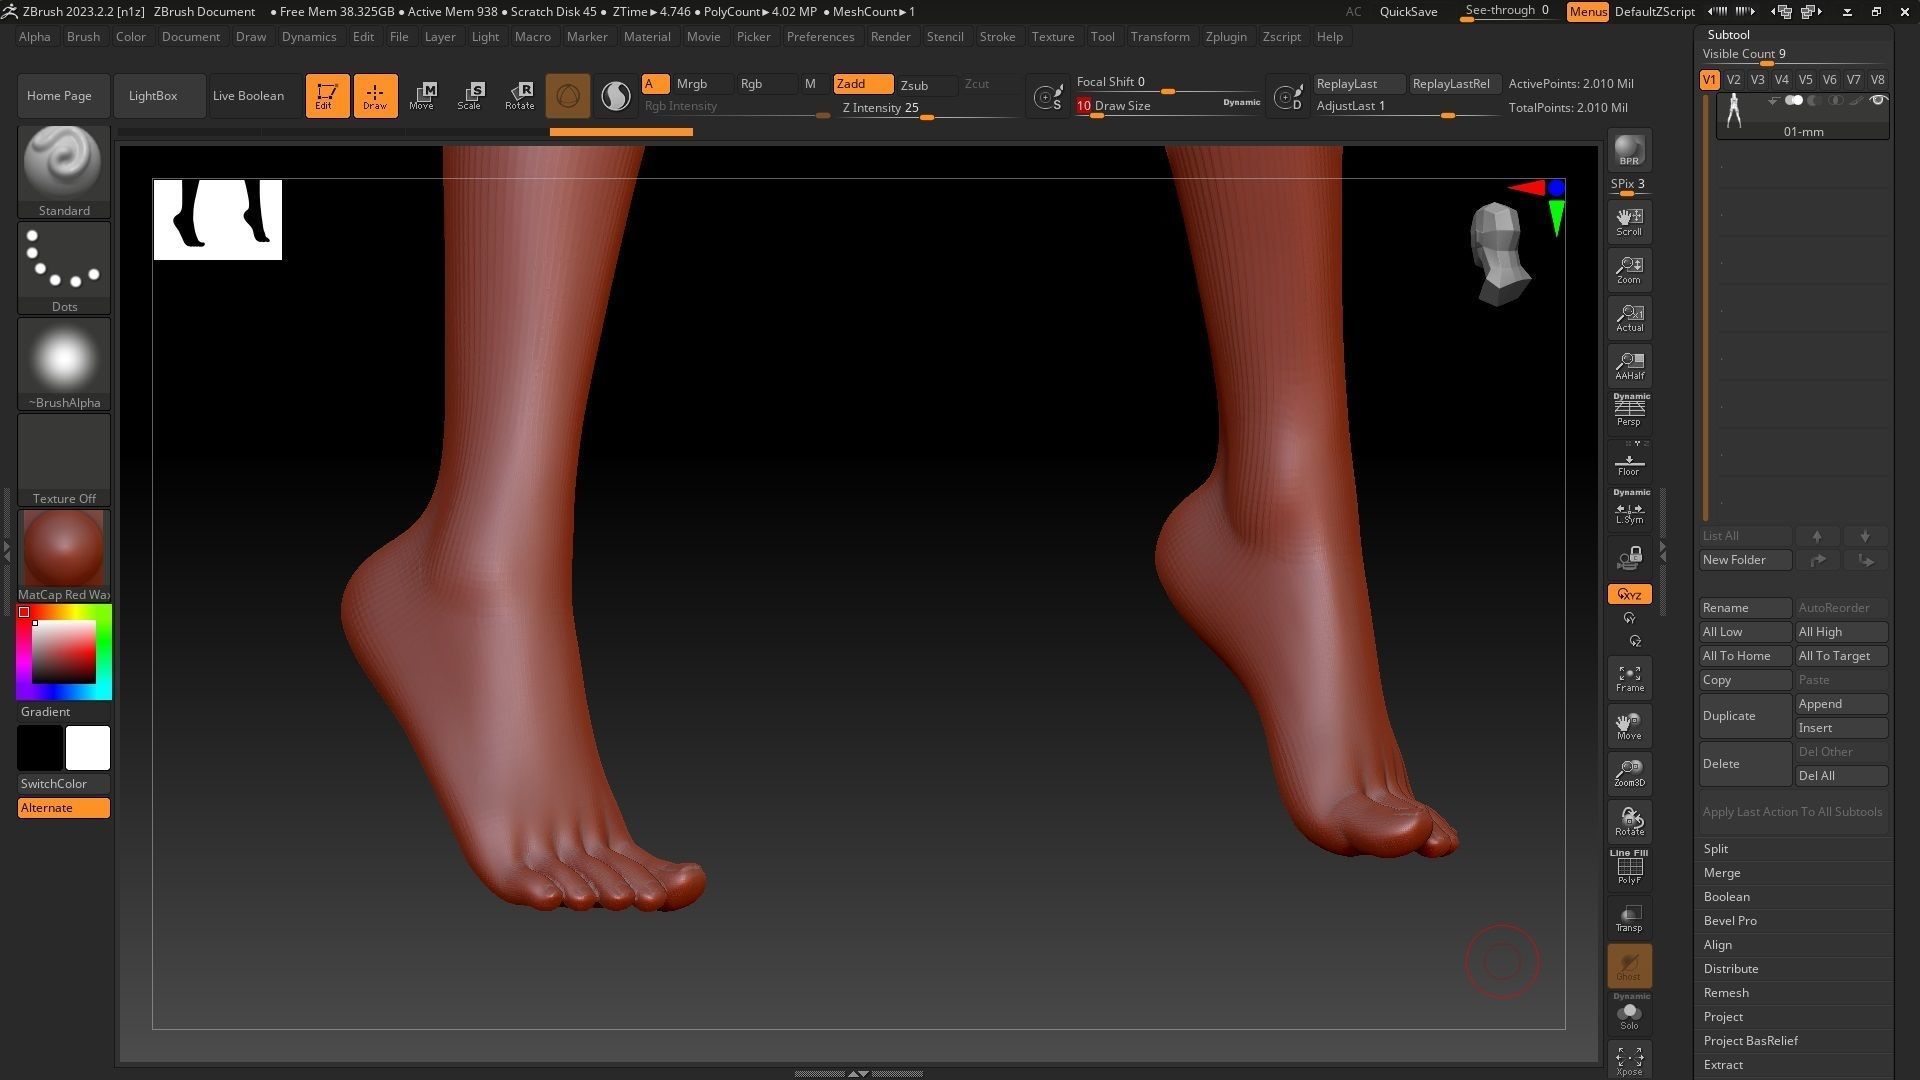Screen dimensions: 1920x1080
Task: Click the Xpose icon
Action: (x=1629, y=1062)
